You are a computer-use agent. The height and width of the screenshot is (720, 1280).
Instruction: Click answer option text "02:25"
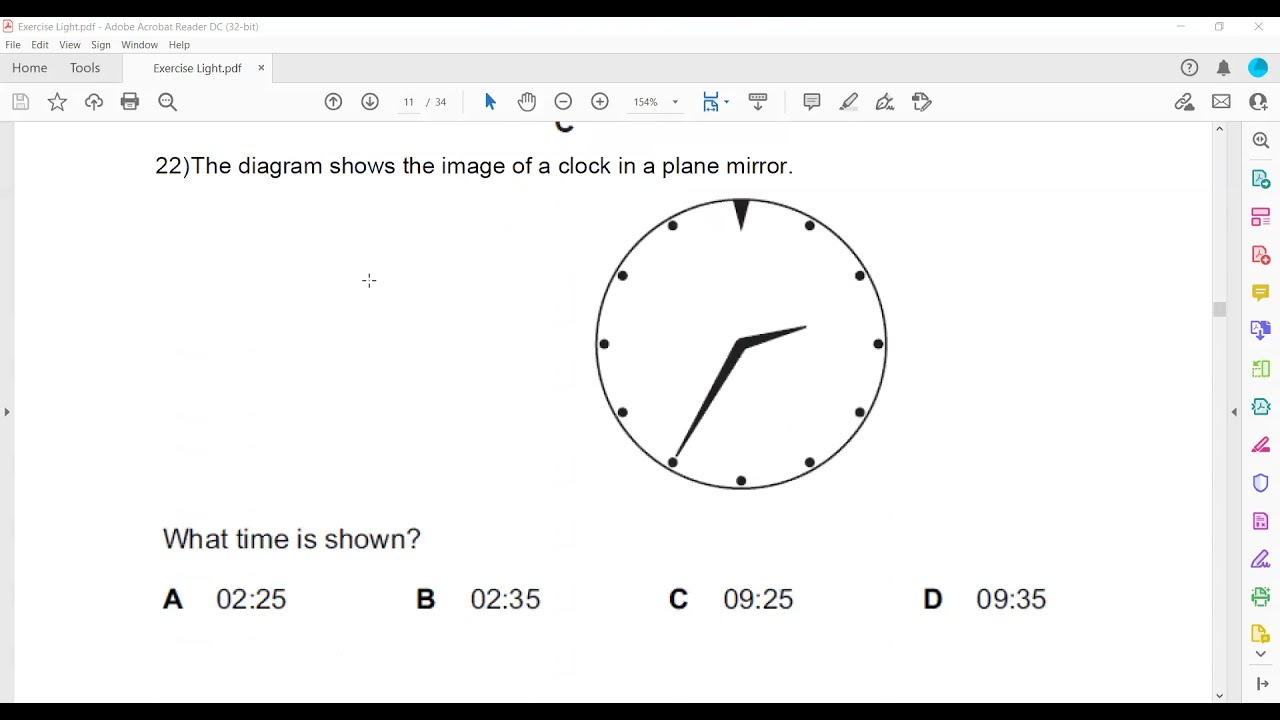(x=251, y=599)
